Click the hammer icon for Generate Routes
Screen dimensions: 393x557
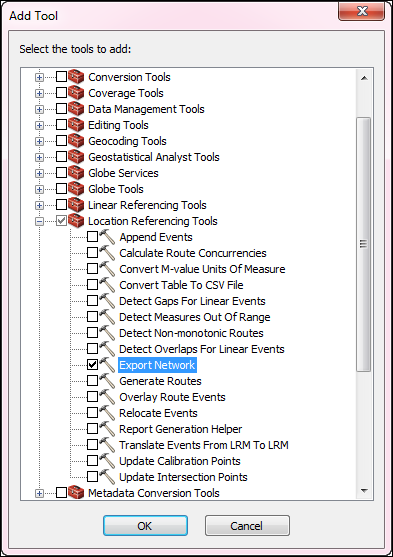pyautogui.click(x=107, y=380)
